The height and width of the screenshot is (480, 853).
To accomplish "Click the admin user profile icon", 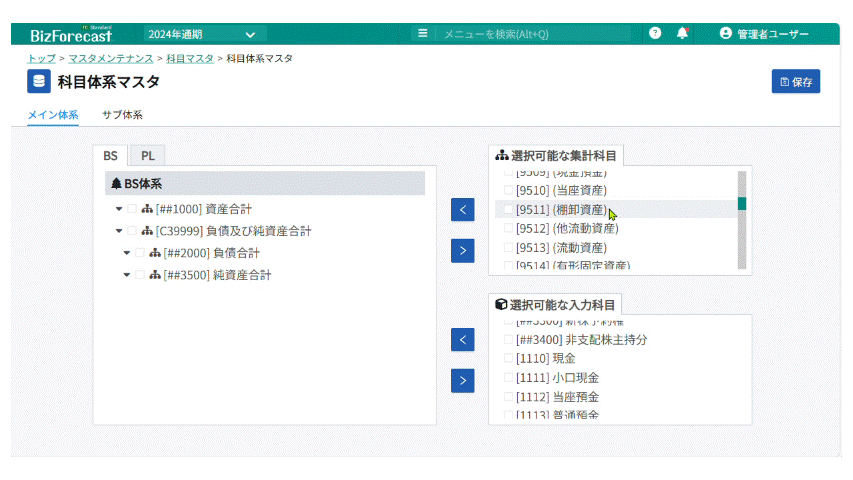I will coord(726,33).
